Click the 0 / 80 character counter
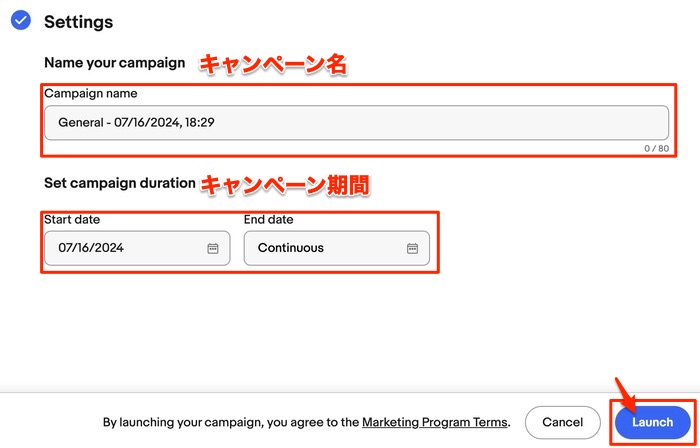Screen dimensions: 700x448 click(656, 149)
